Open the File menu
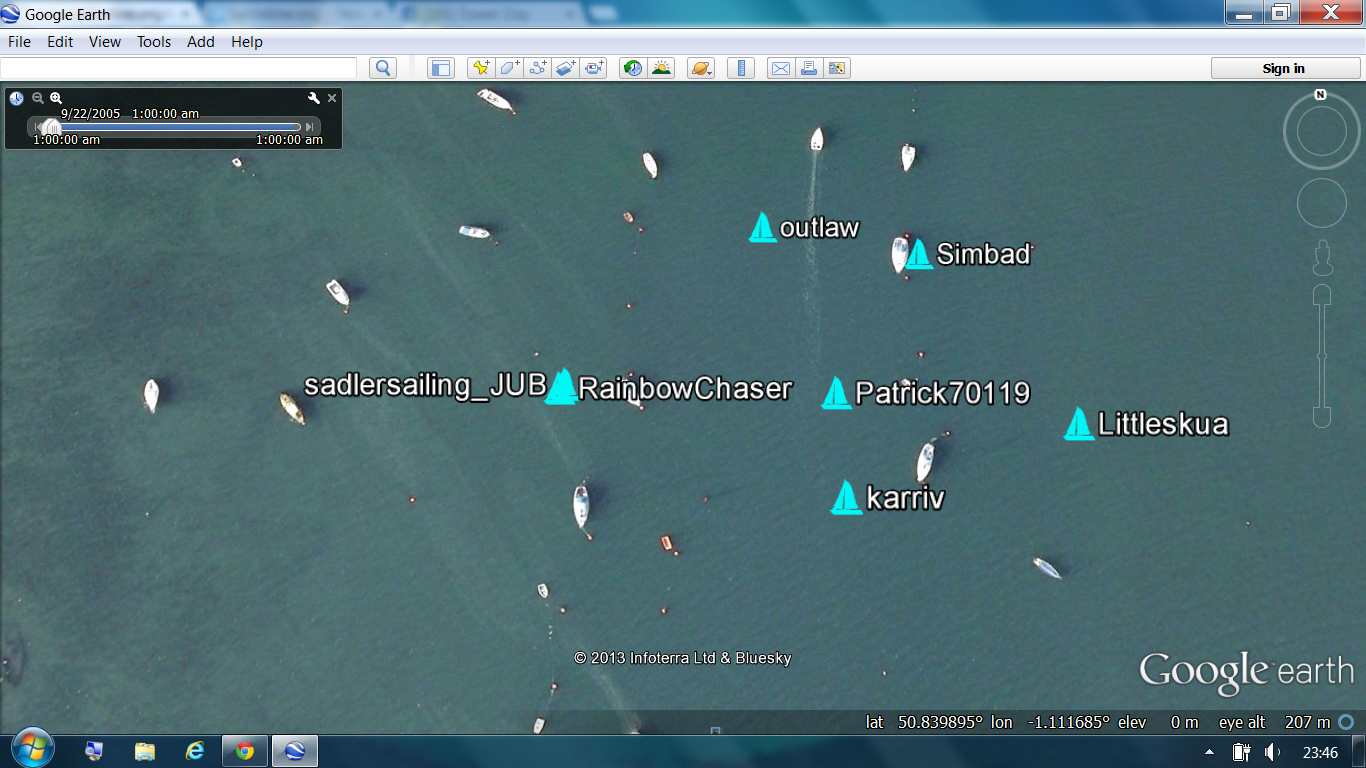Viewport: 1366px width, 768px height. coord(19,42)
